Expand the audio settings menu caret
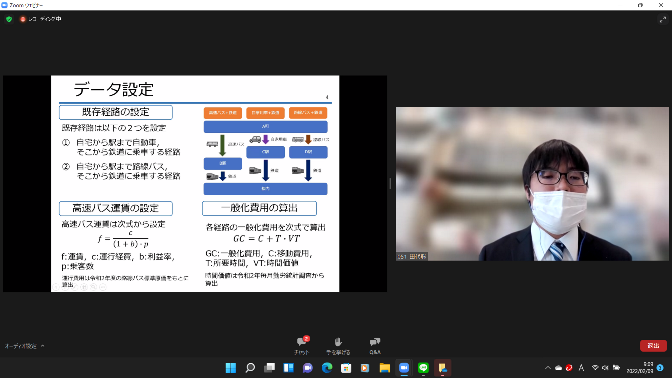This screenshot has width=672, height=378. (42, 346)
